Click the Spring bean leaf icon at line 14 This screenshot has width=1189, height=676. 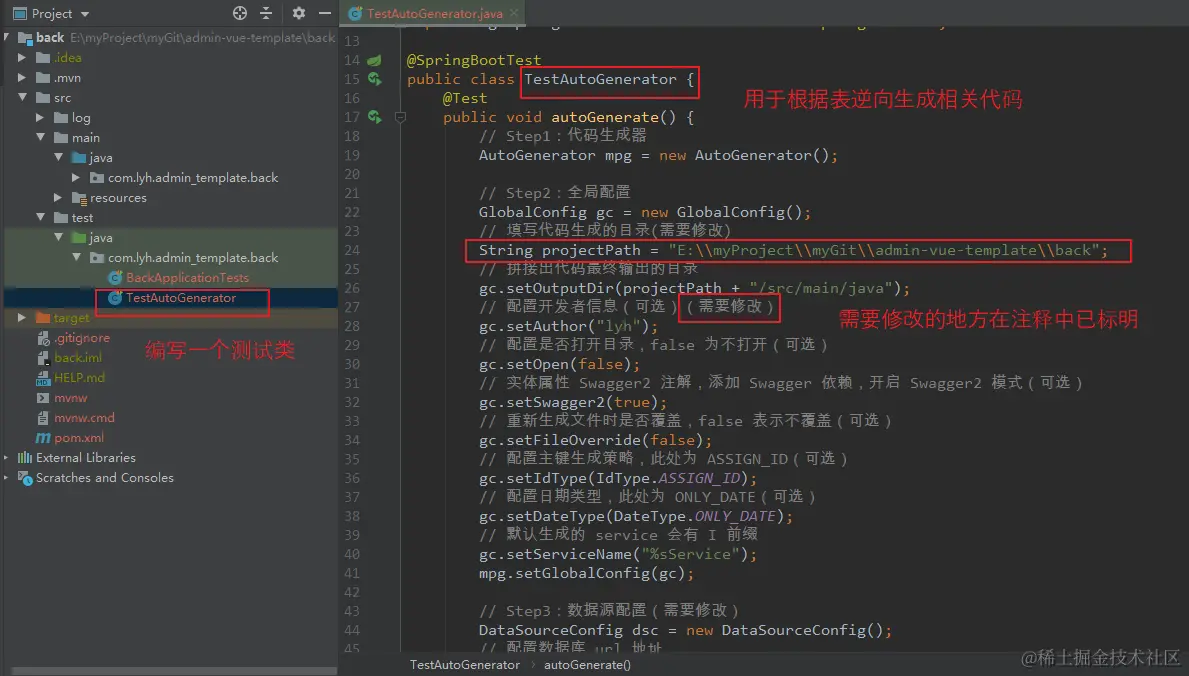(x=375, y=60)
